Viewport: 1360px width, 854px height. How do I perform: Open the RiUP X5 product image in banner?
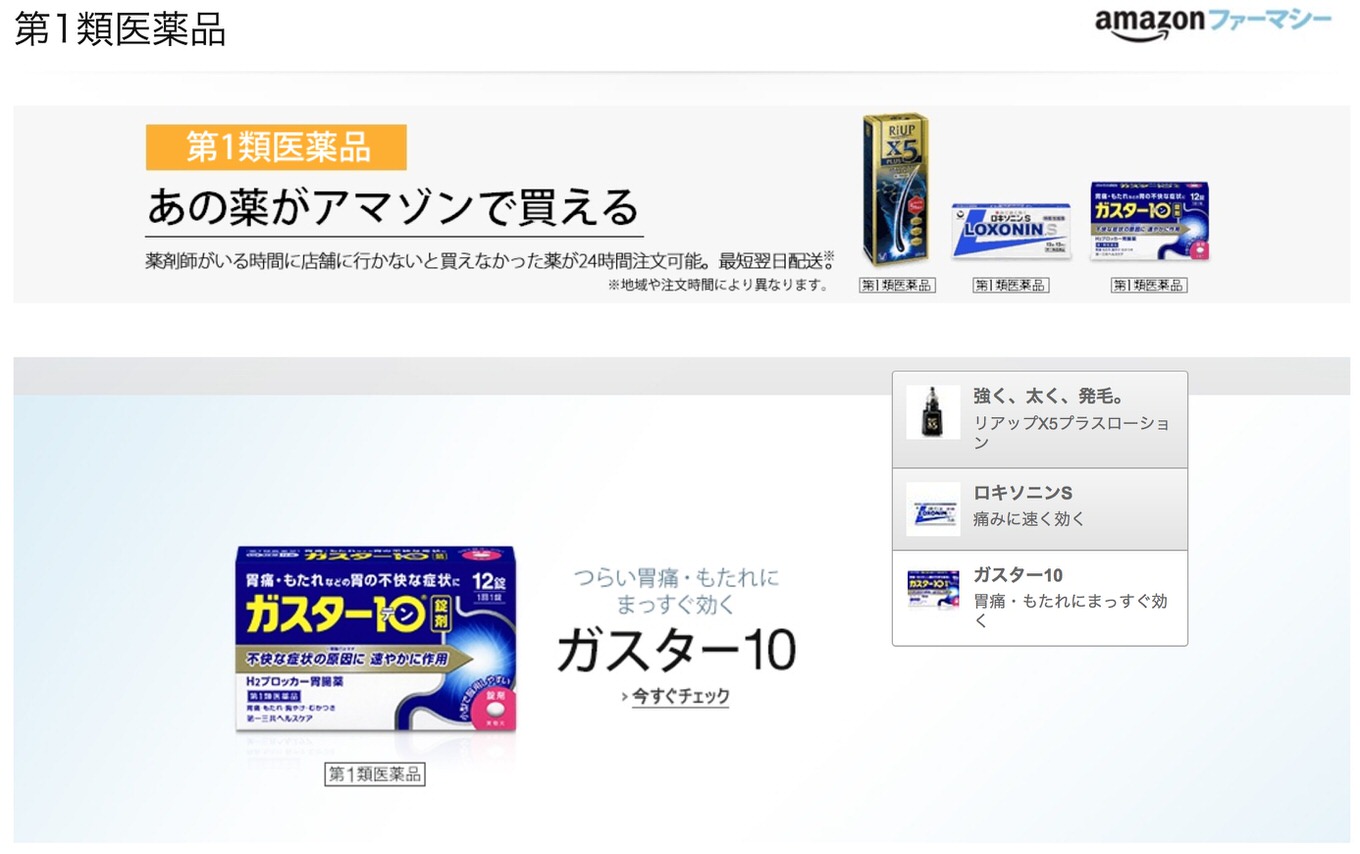pyautogui.click(x=896, y=190)
